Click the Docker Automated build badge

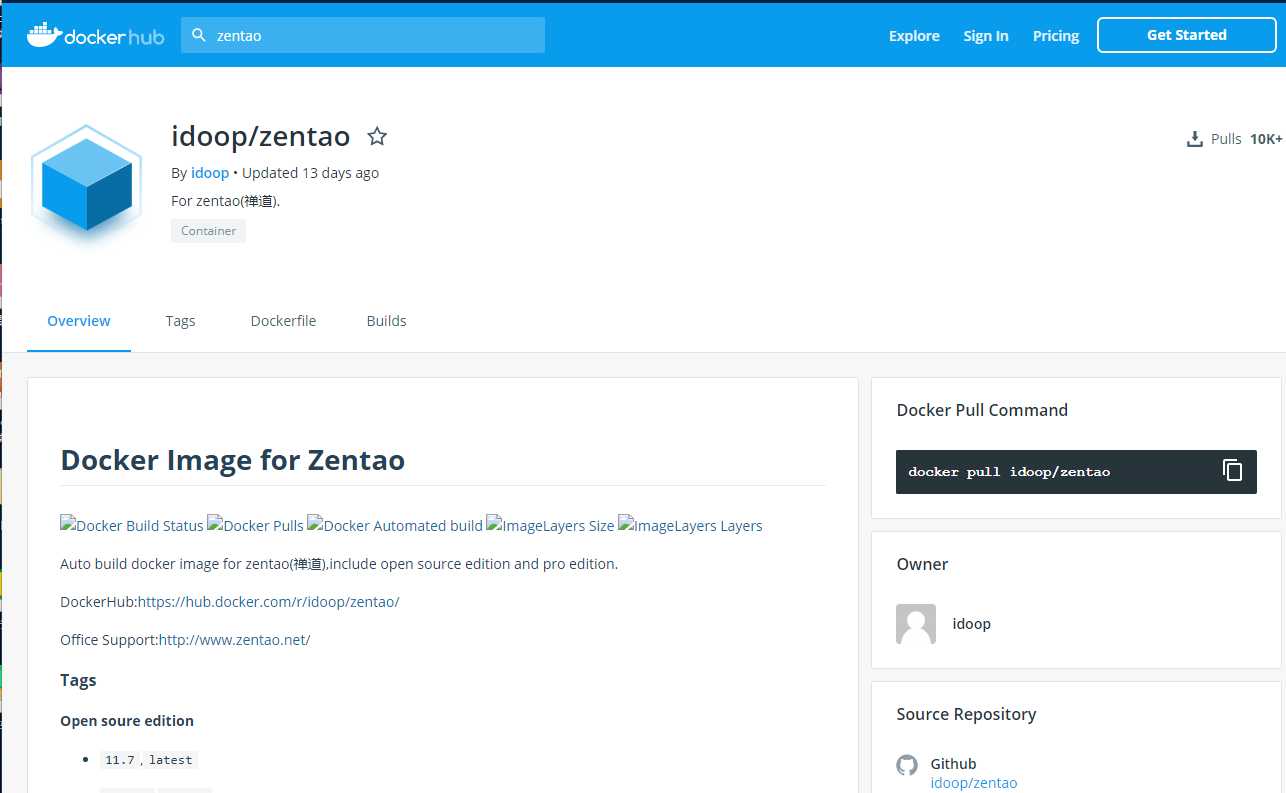pyautogui.click(x=395, y=525)
